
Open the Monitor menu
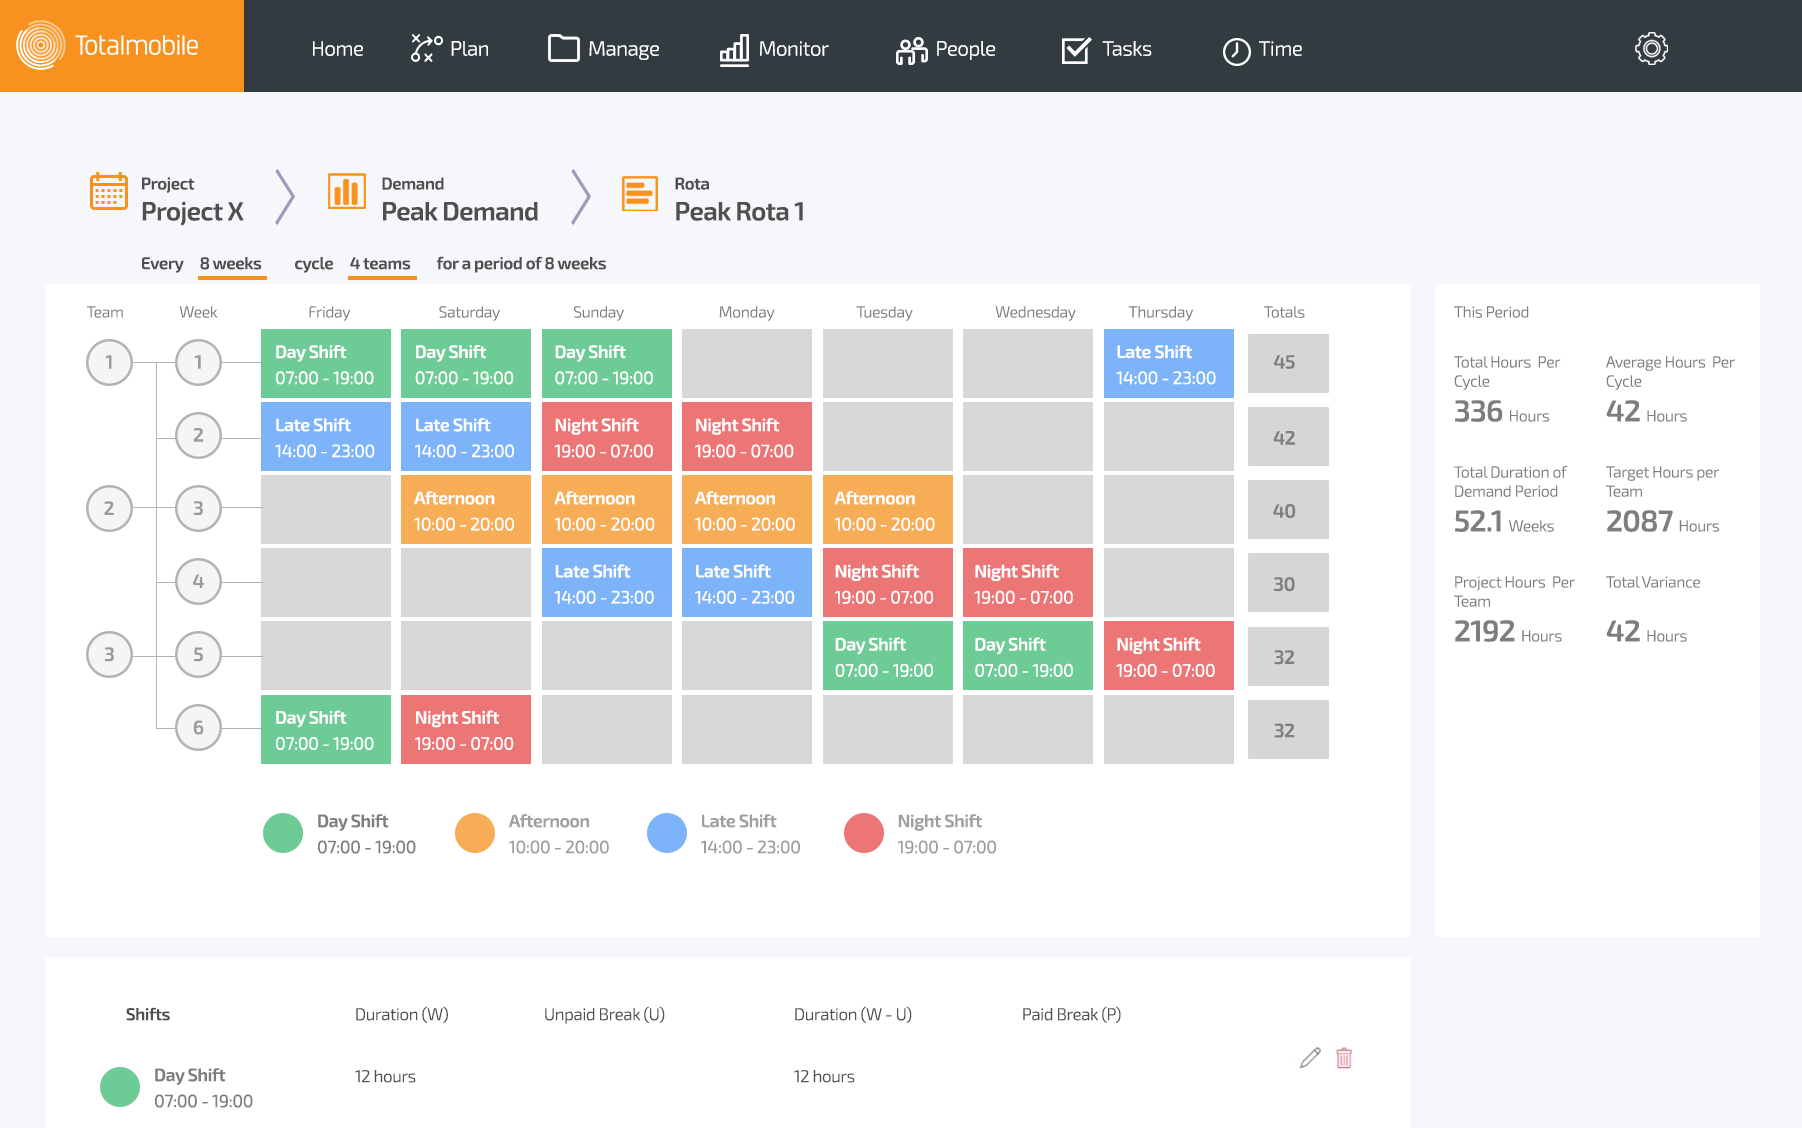[x=774, y=48]
